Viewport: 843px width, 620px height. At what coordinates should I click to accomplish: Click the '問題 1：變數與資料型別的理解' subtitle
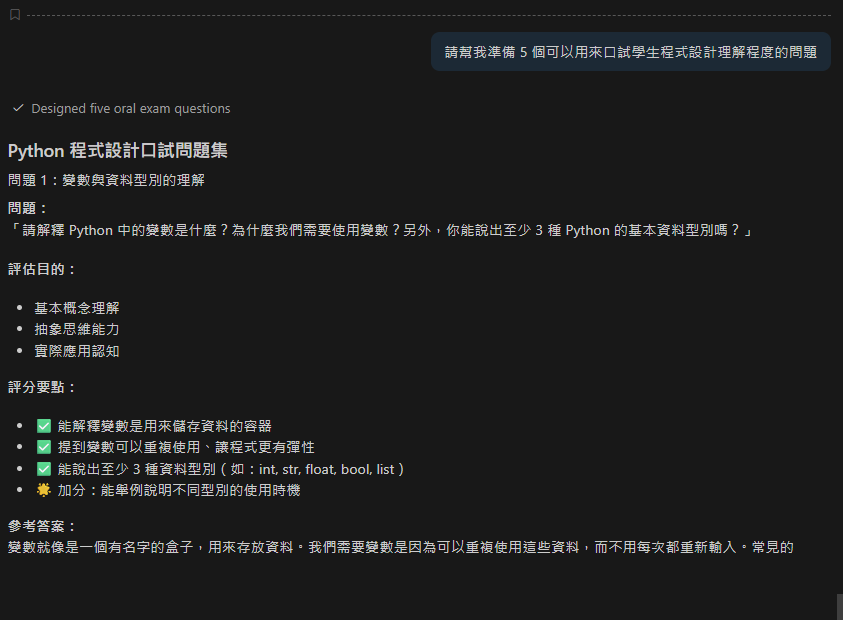pyautogui.click(x=107, y=180)
